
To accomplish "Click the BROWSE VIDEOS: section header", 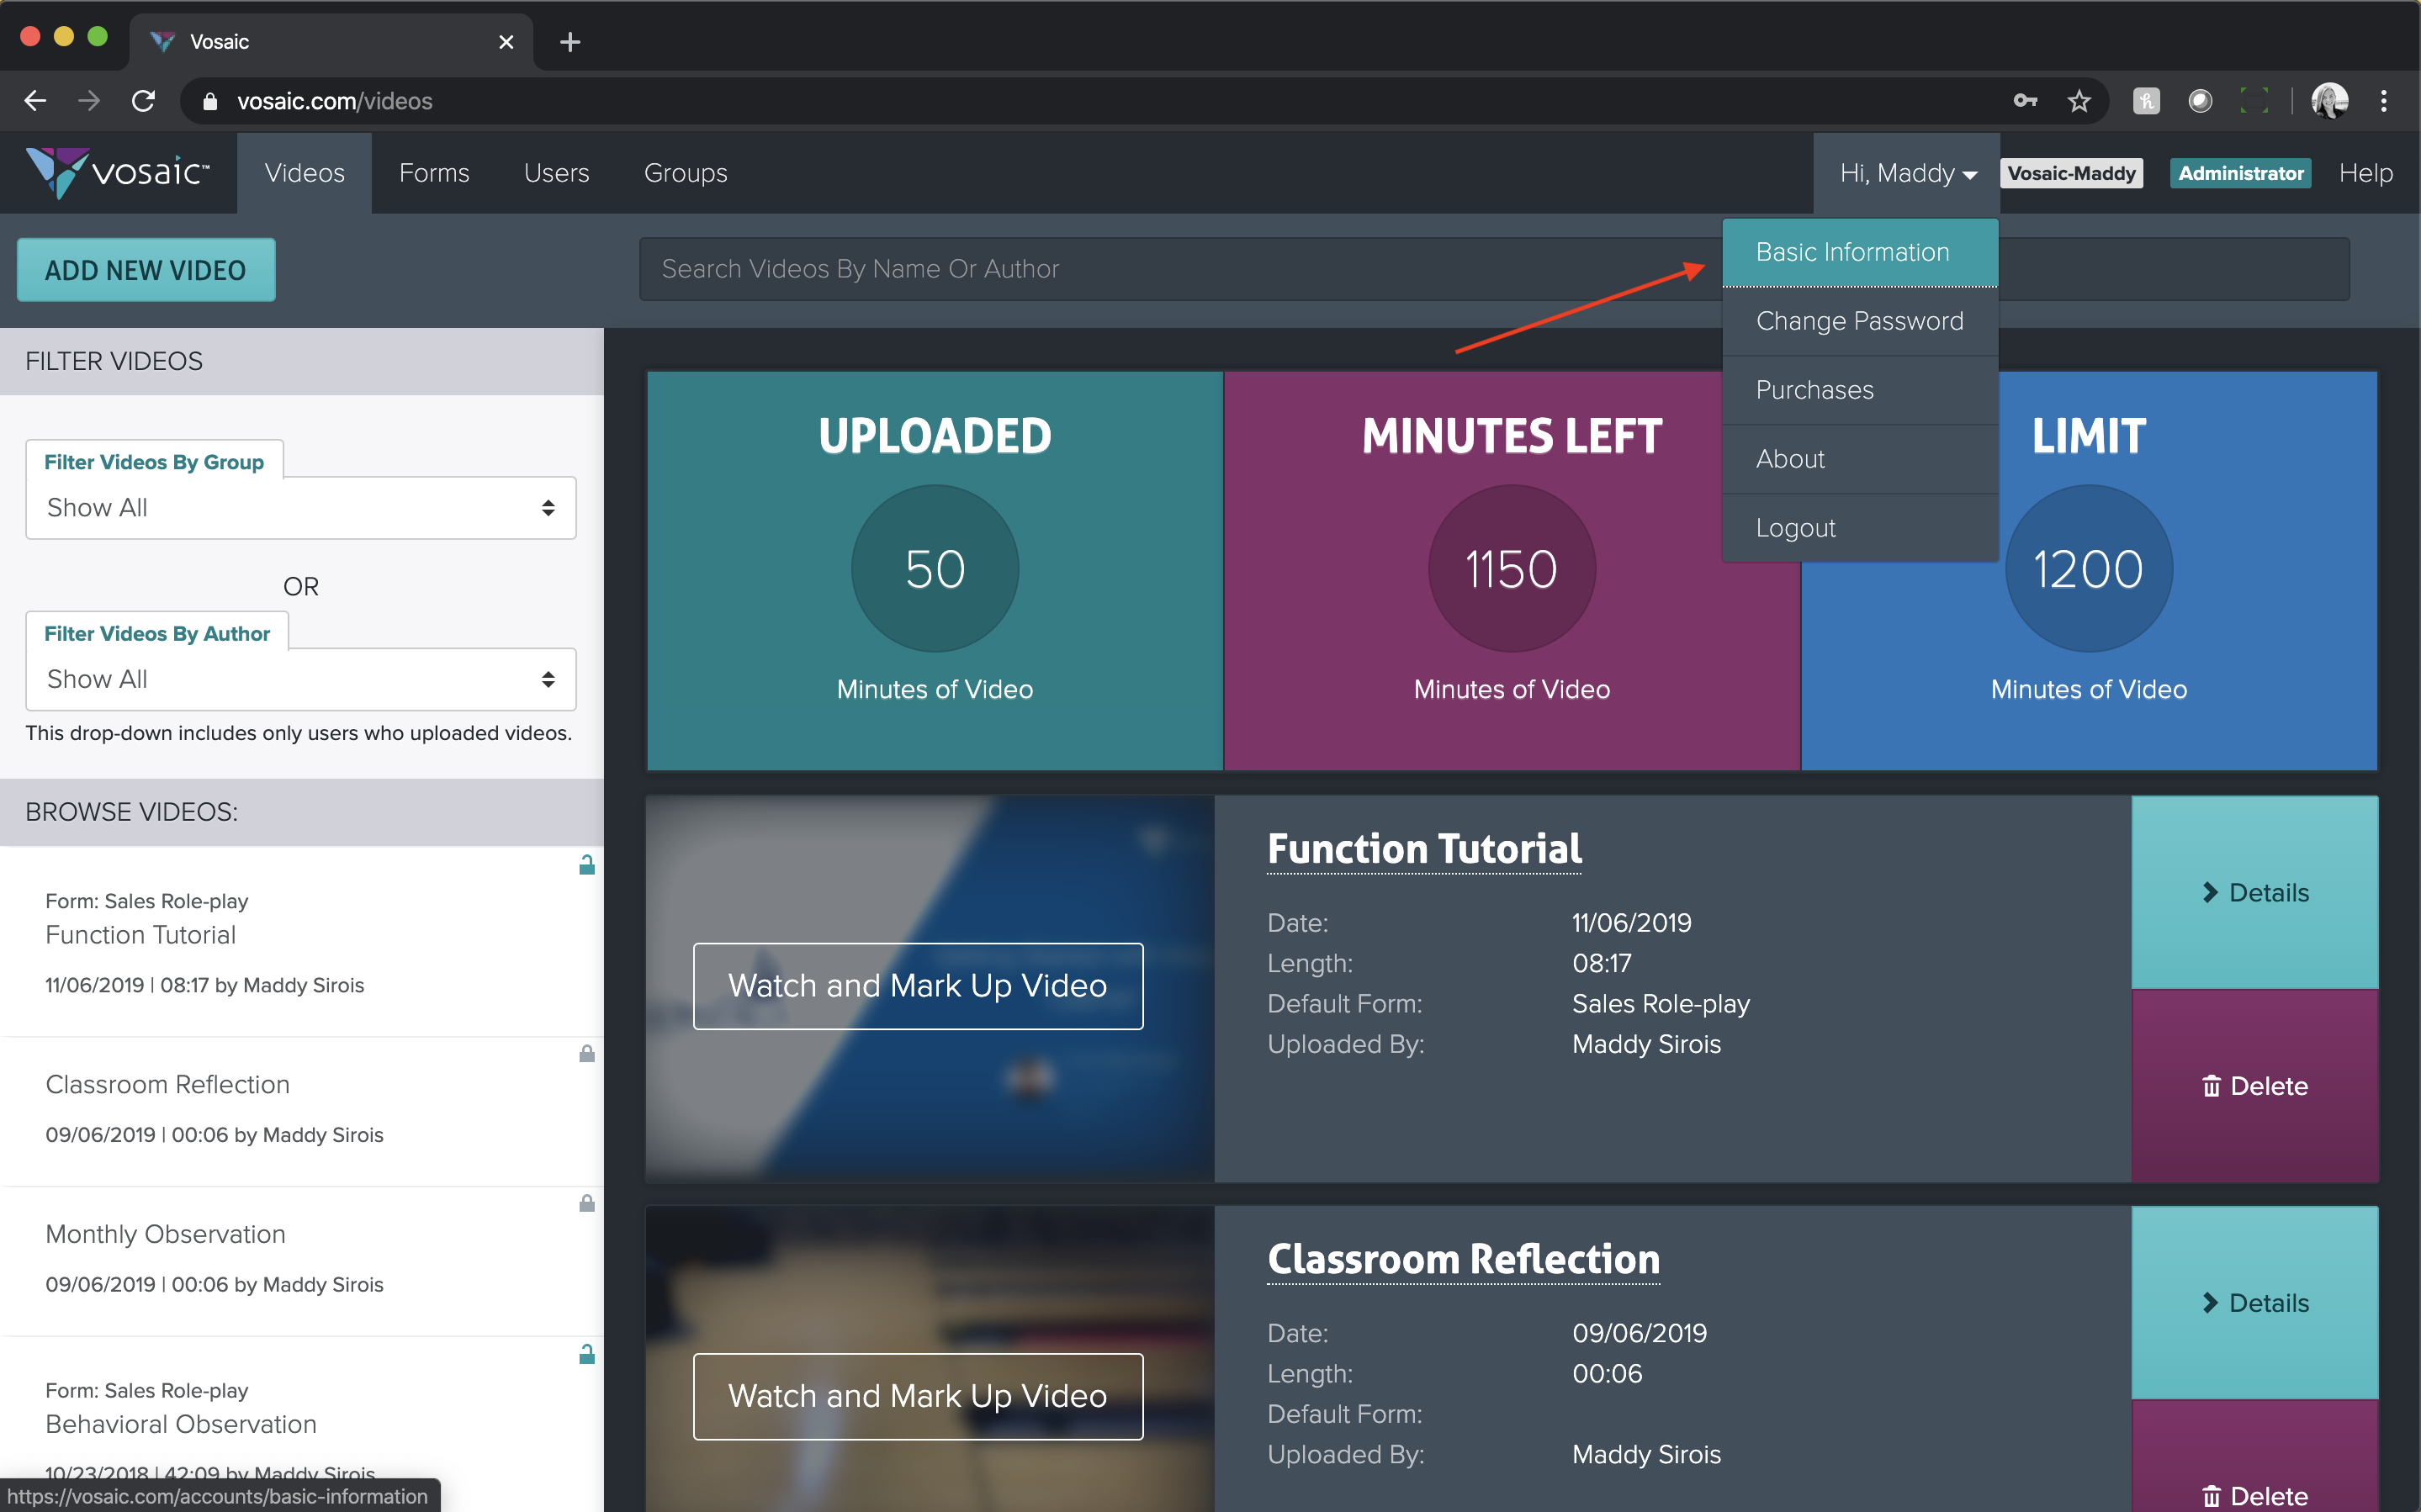I will click(x=301, y=812).
